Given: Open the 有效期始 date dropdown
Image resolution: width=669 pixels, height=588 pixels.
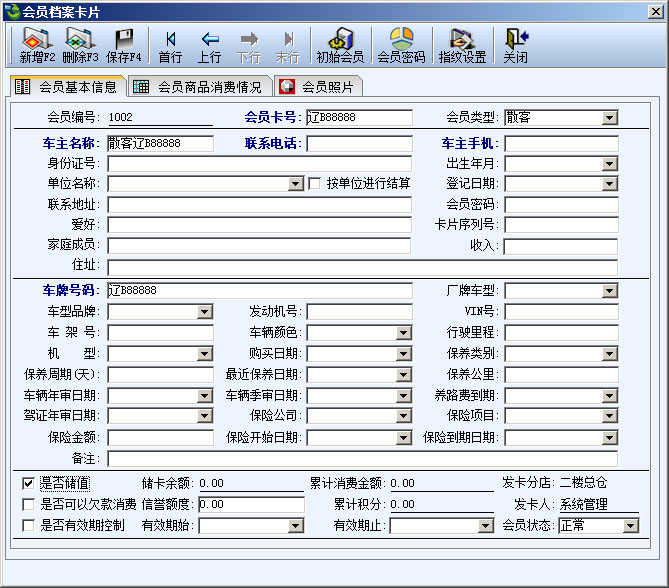Looking at the screenshot, I should tap(296, 526).
